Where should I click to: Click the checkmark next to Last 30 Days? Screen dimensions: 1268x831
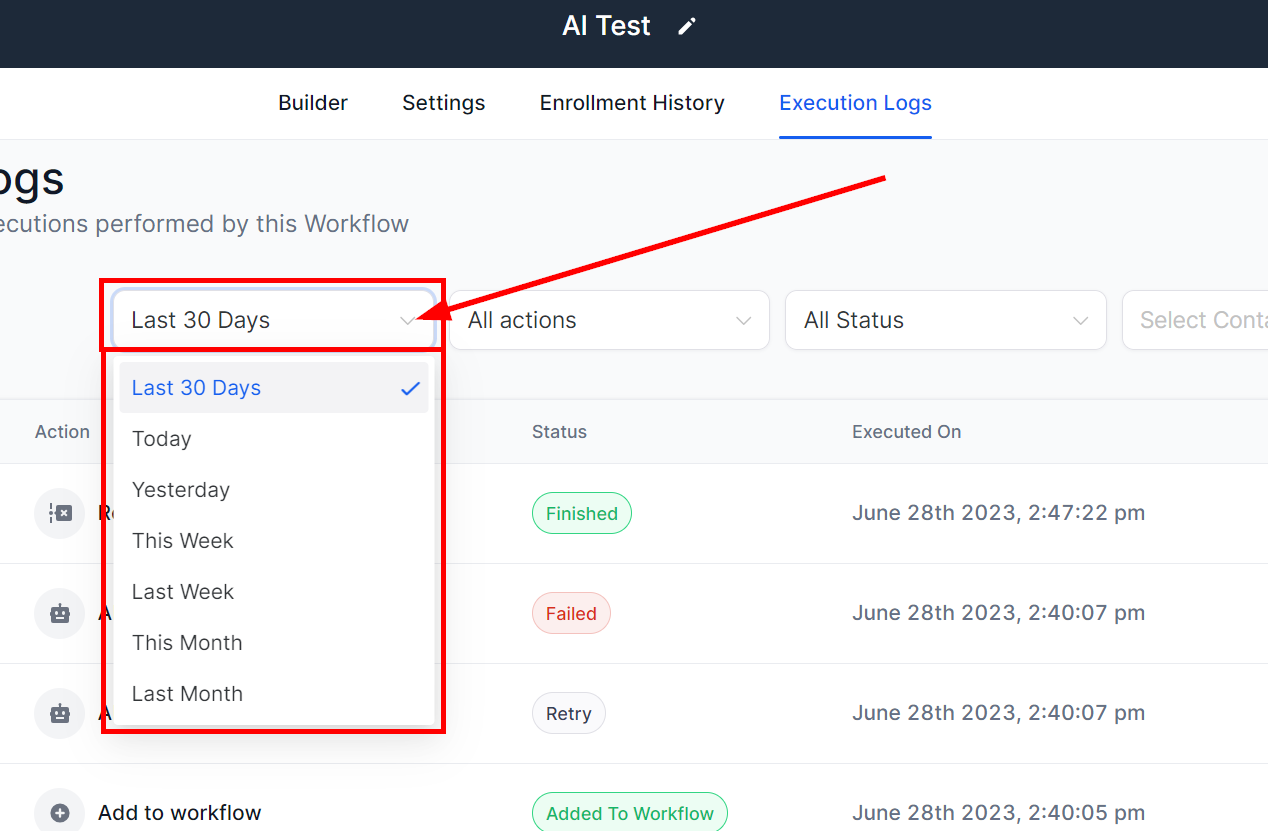[410, 388]
